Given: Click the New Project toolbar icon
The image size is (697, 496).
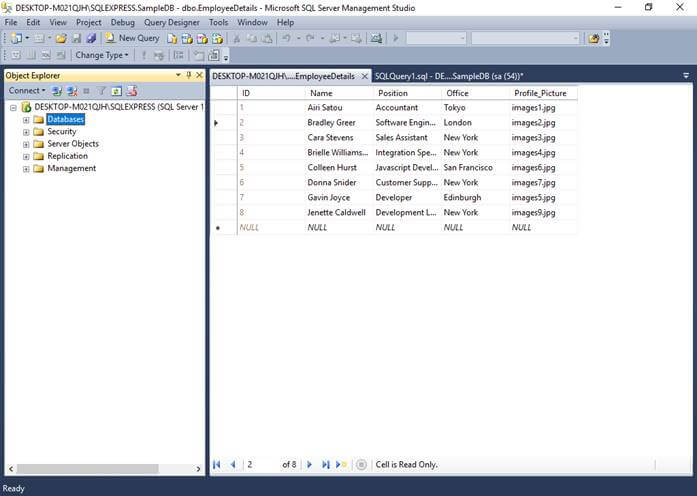Looking at the screenshot, I should [x=16, y=39].
